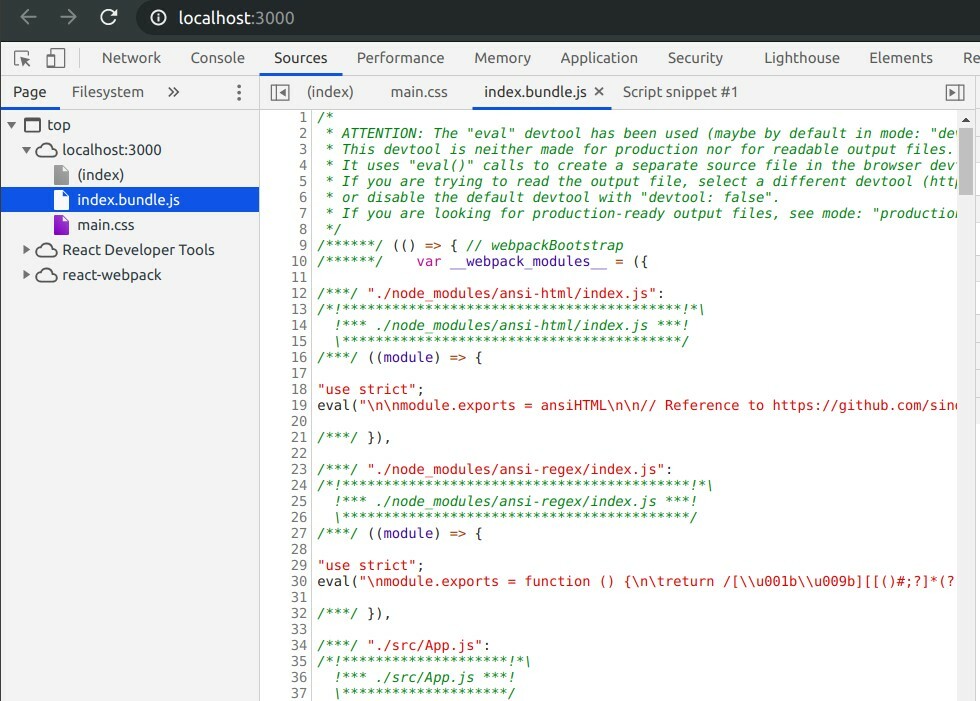Expand the React Developer Tools node

pyautogui.click(x=26, y=250)
